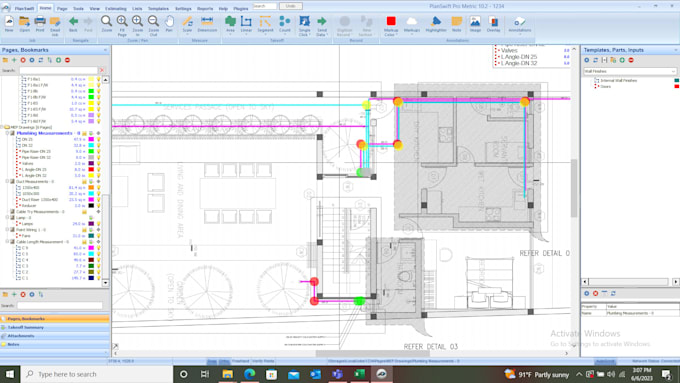Open the Reports ribbon tab
The width and height of the screenshot is (680, 383).
205,9
